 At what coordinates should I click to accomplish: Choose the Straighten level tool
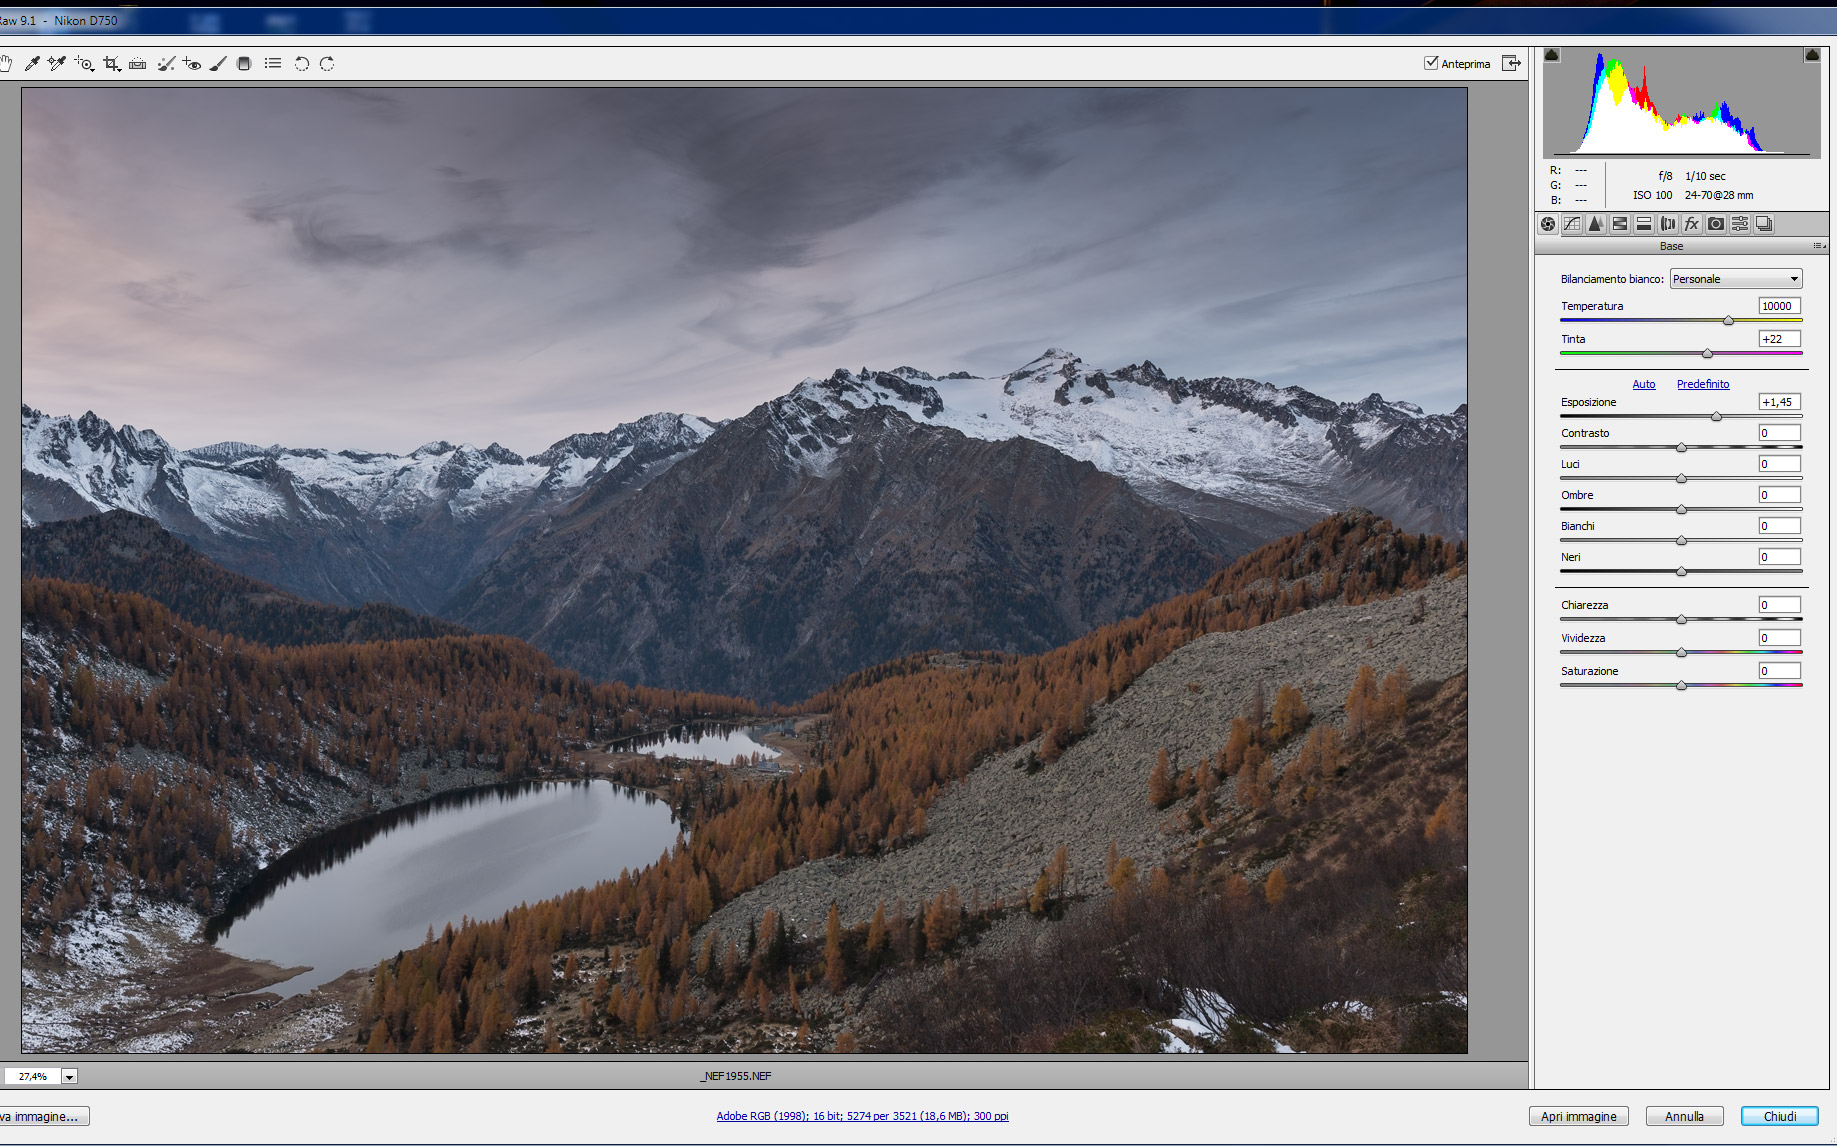(x=138, y=64)
